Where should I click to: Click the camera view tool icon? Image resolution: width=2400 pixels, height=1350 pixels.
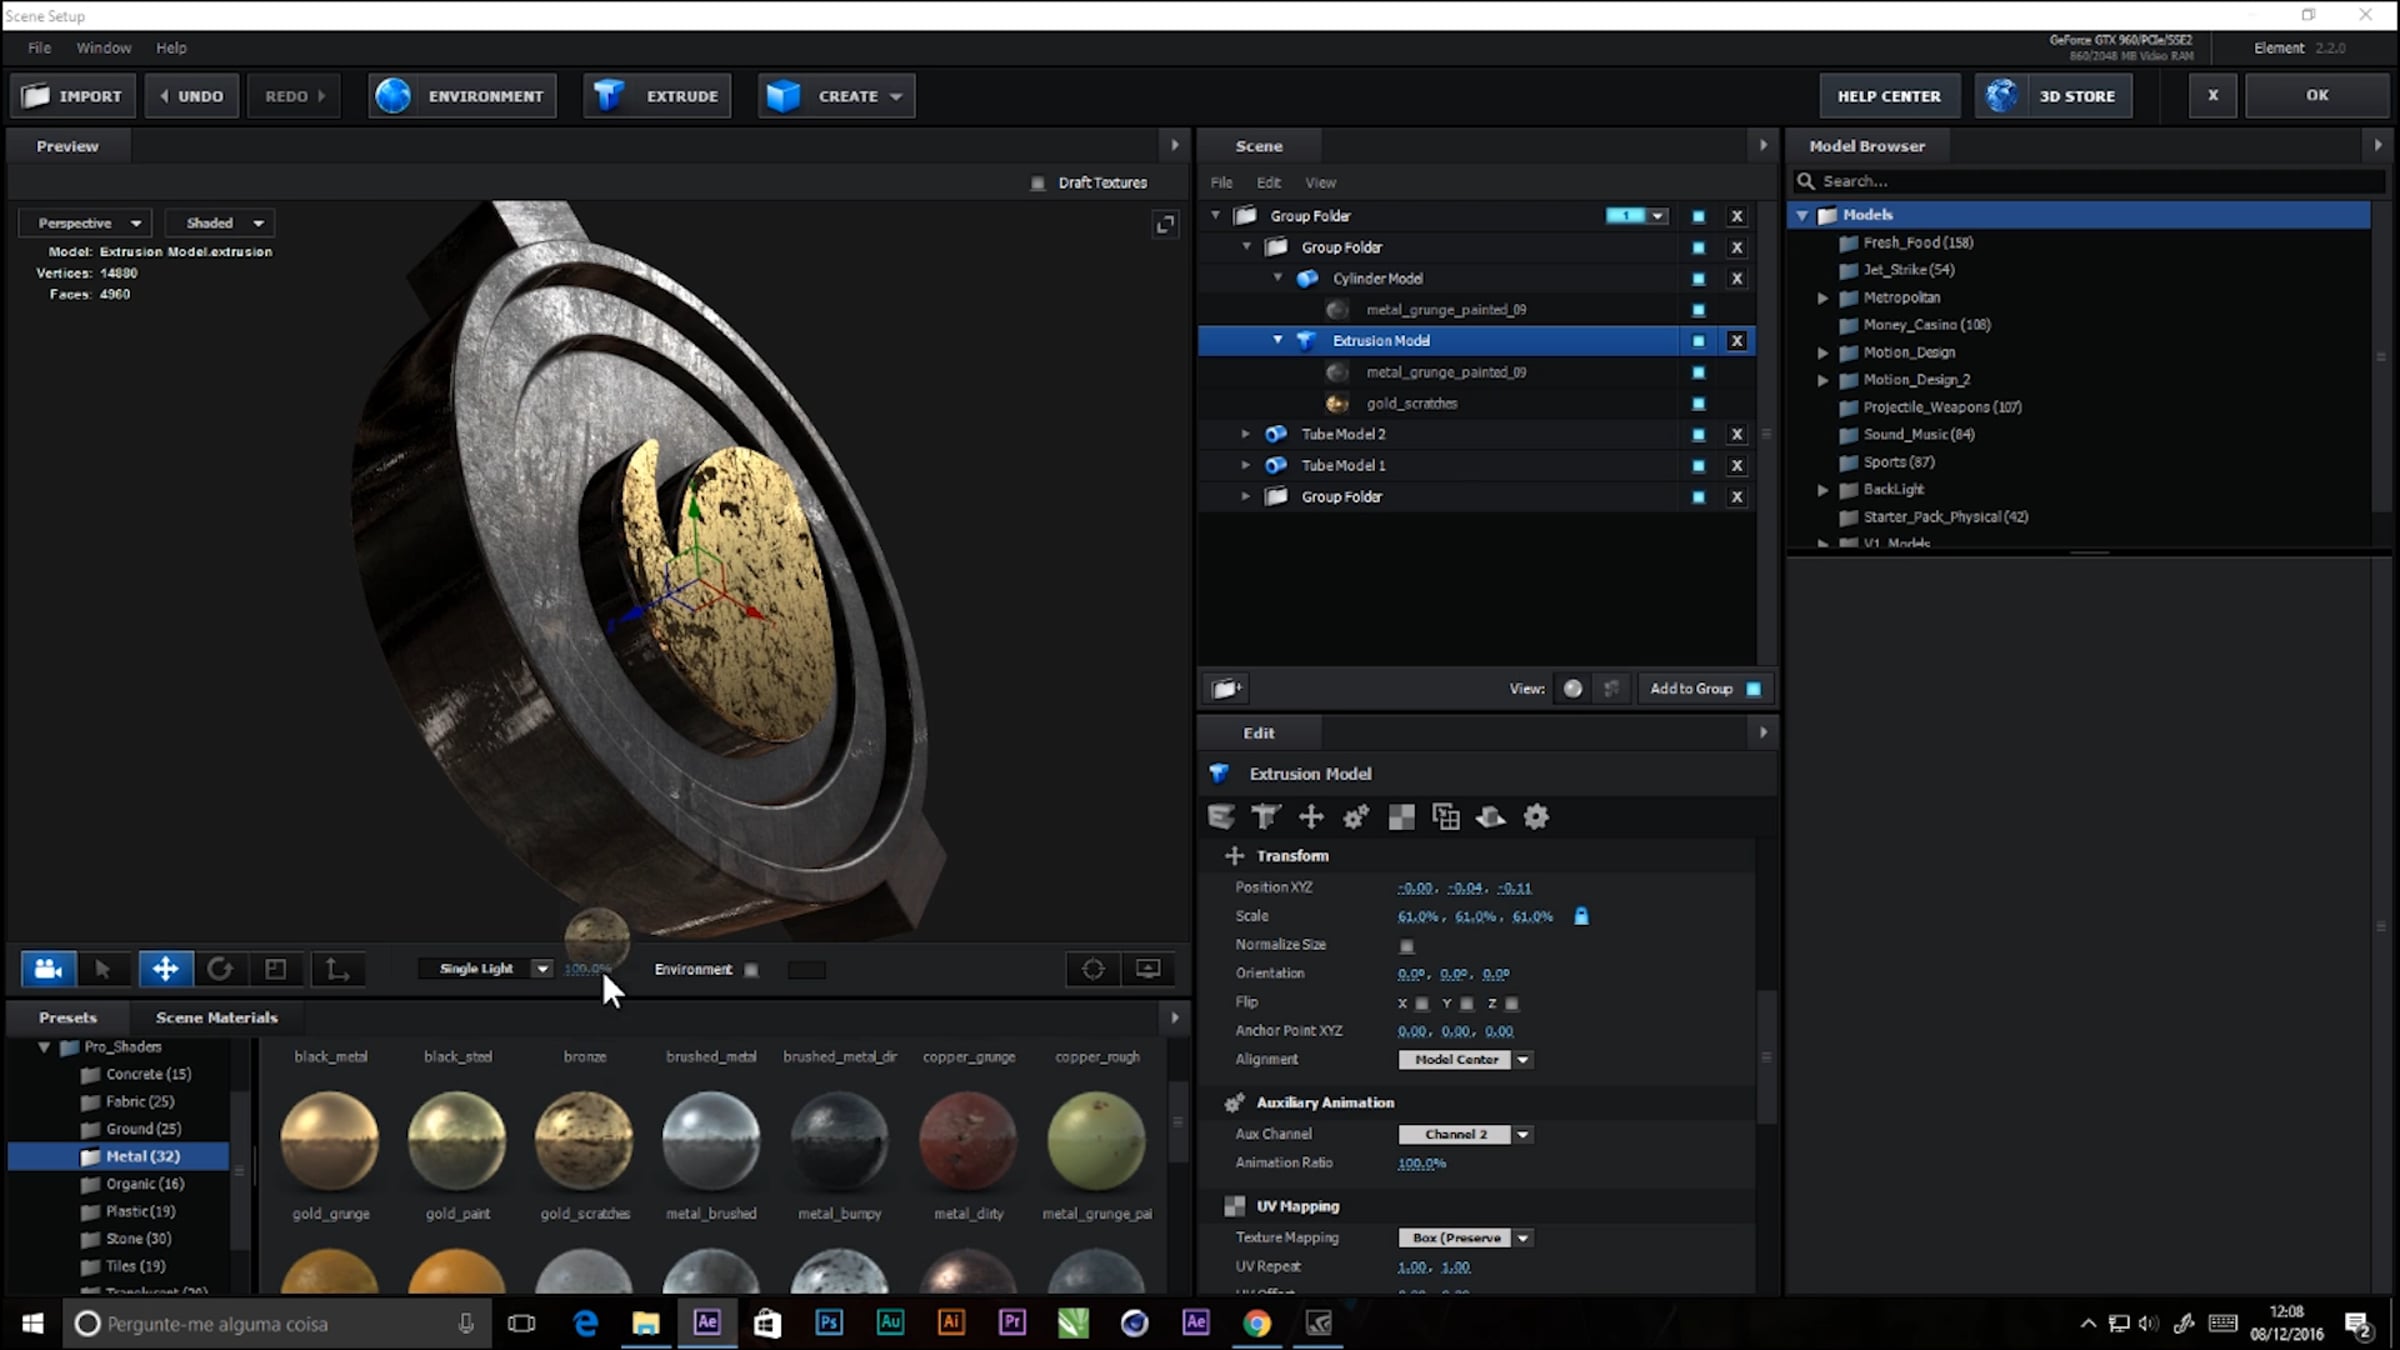click(48, 968)
